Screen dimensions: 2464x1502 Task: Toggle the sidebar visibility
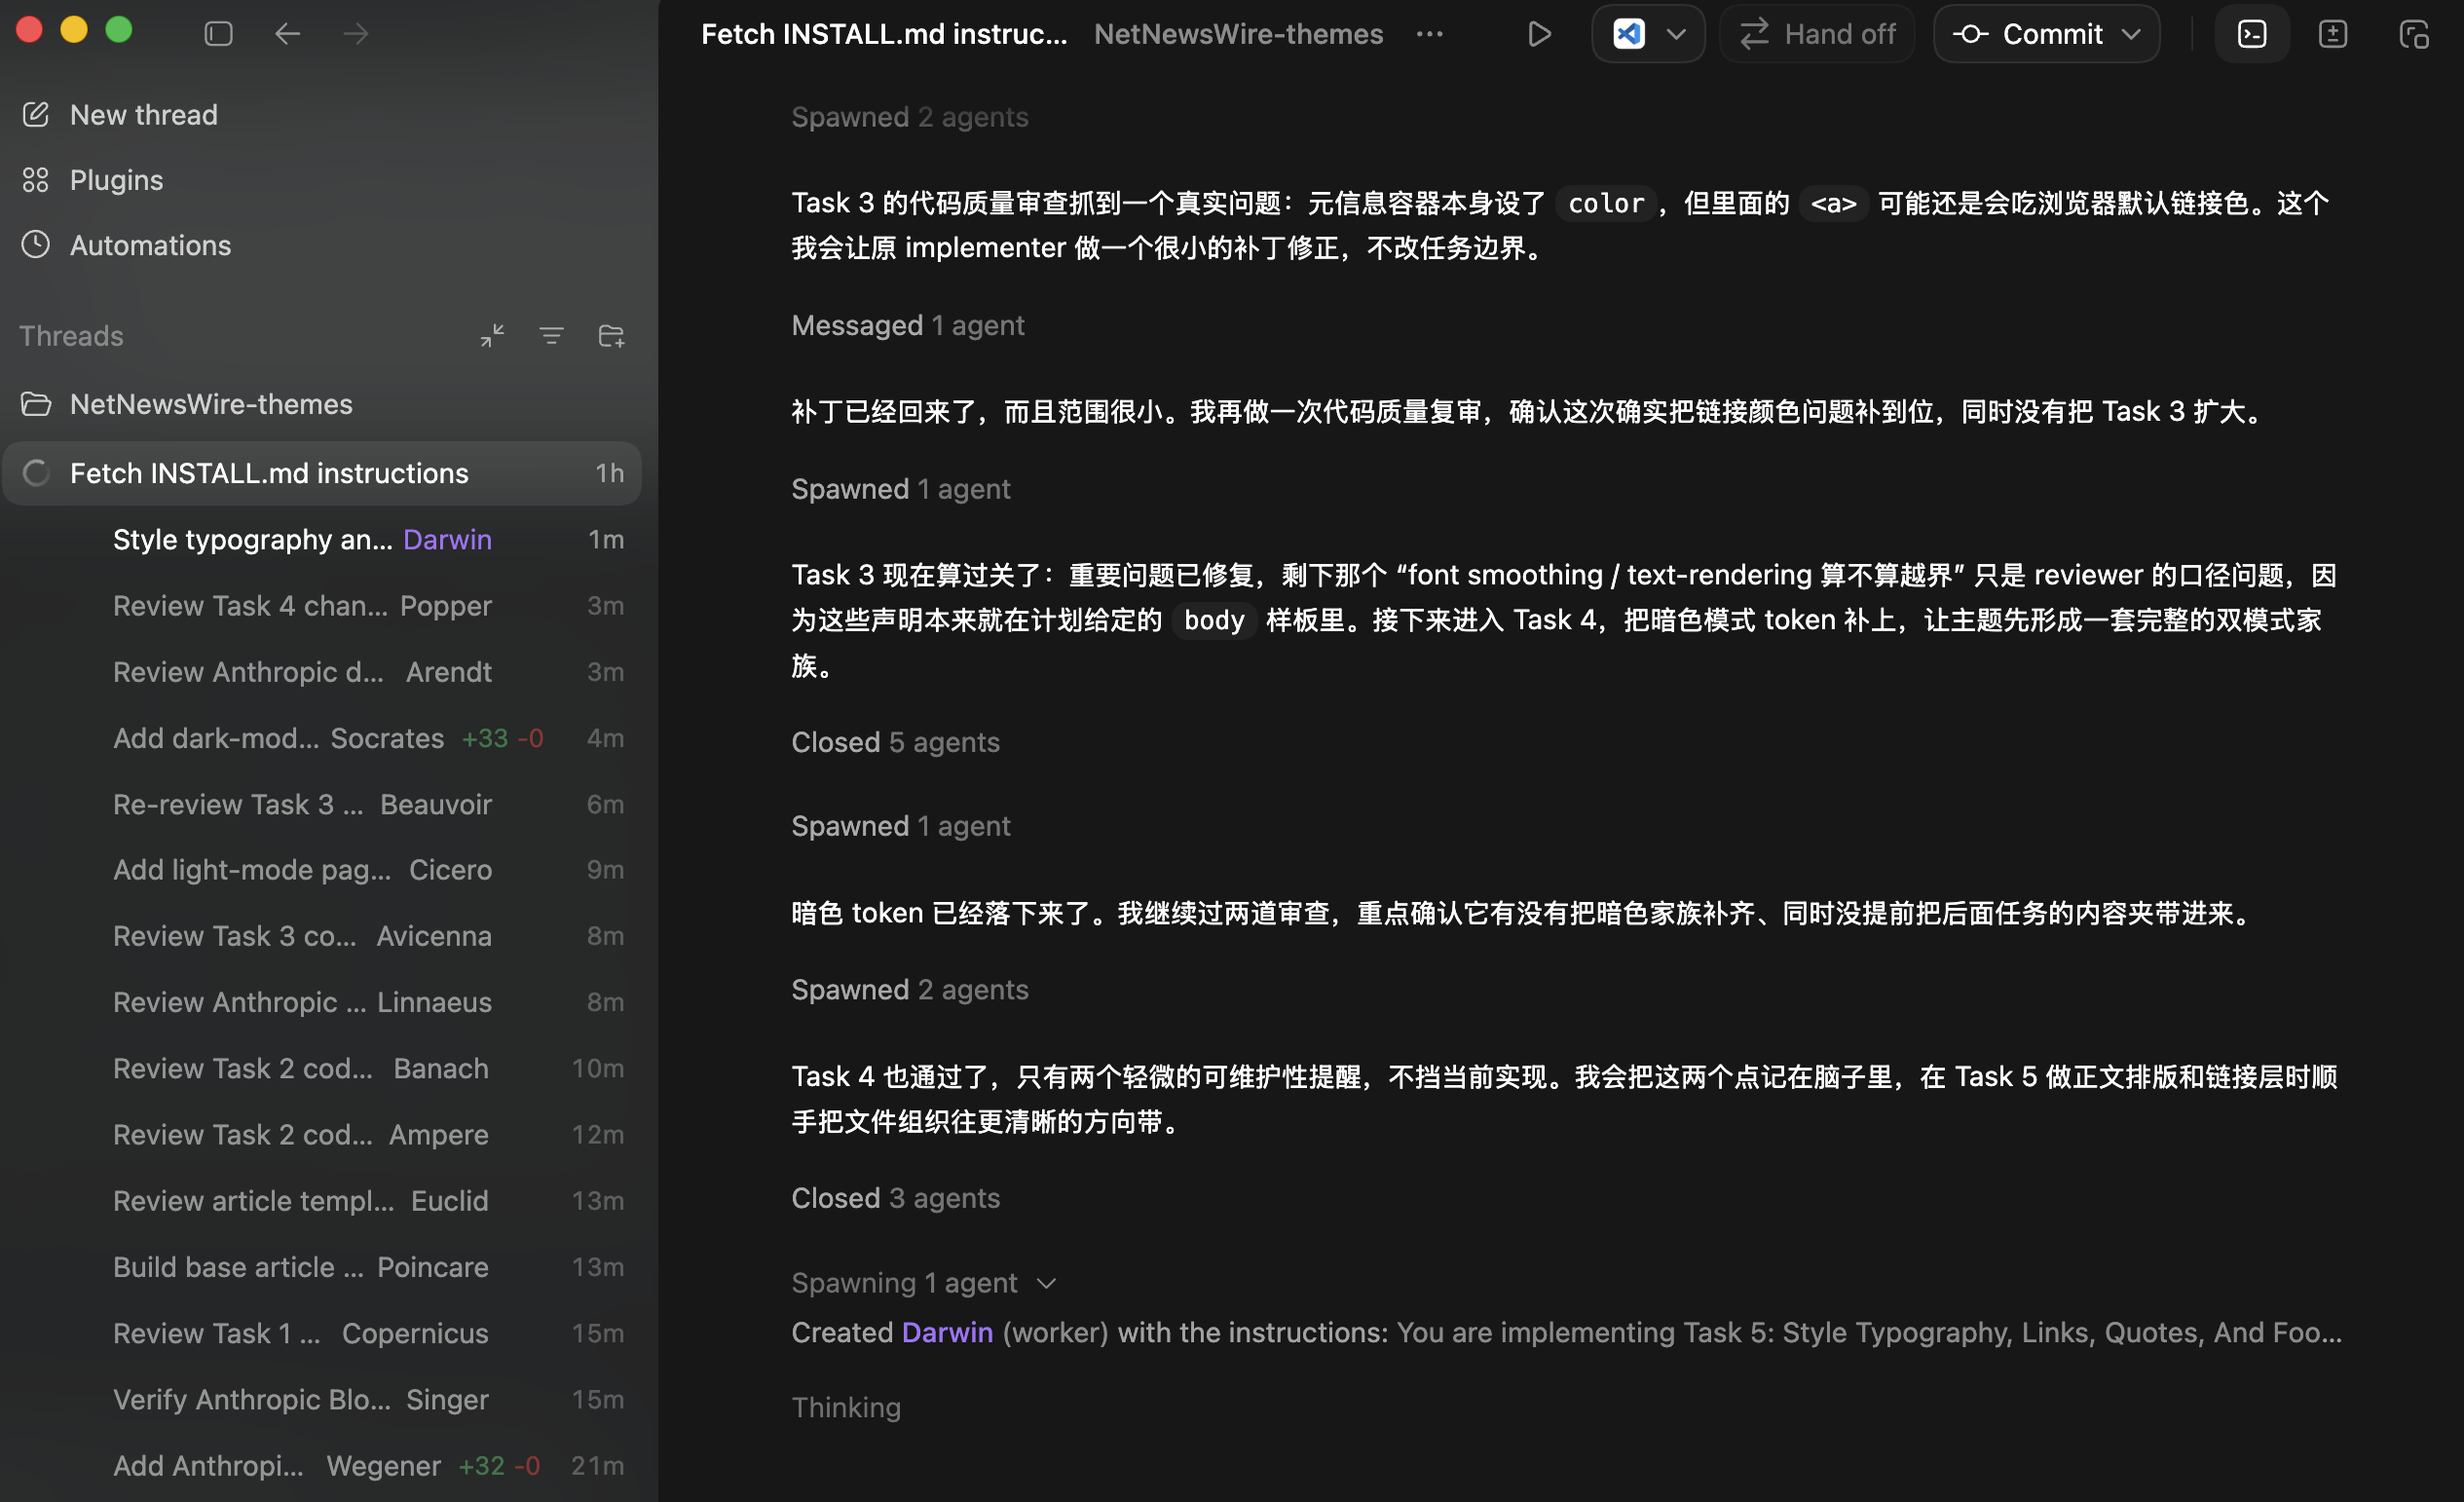(x=217, y=33)
